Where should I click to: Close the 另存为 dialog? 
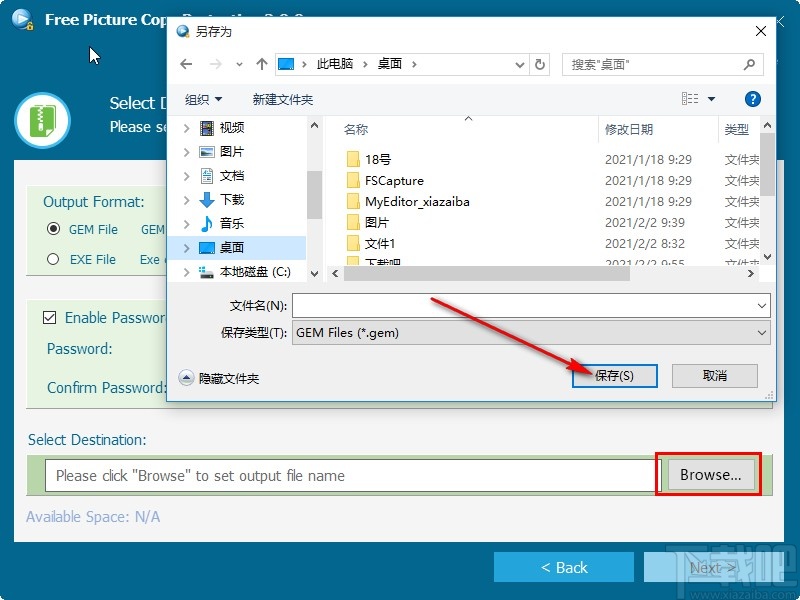[760, 31]
